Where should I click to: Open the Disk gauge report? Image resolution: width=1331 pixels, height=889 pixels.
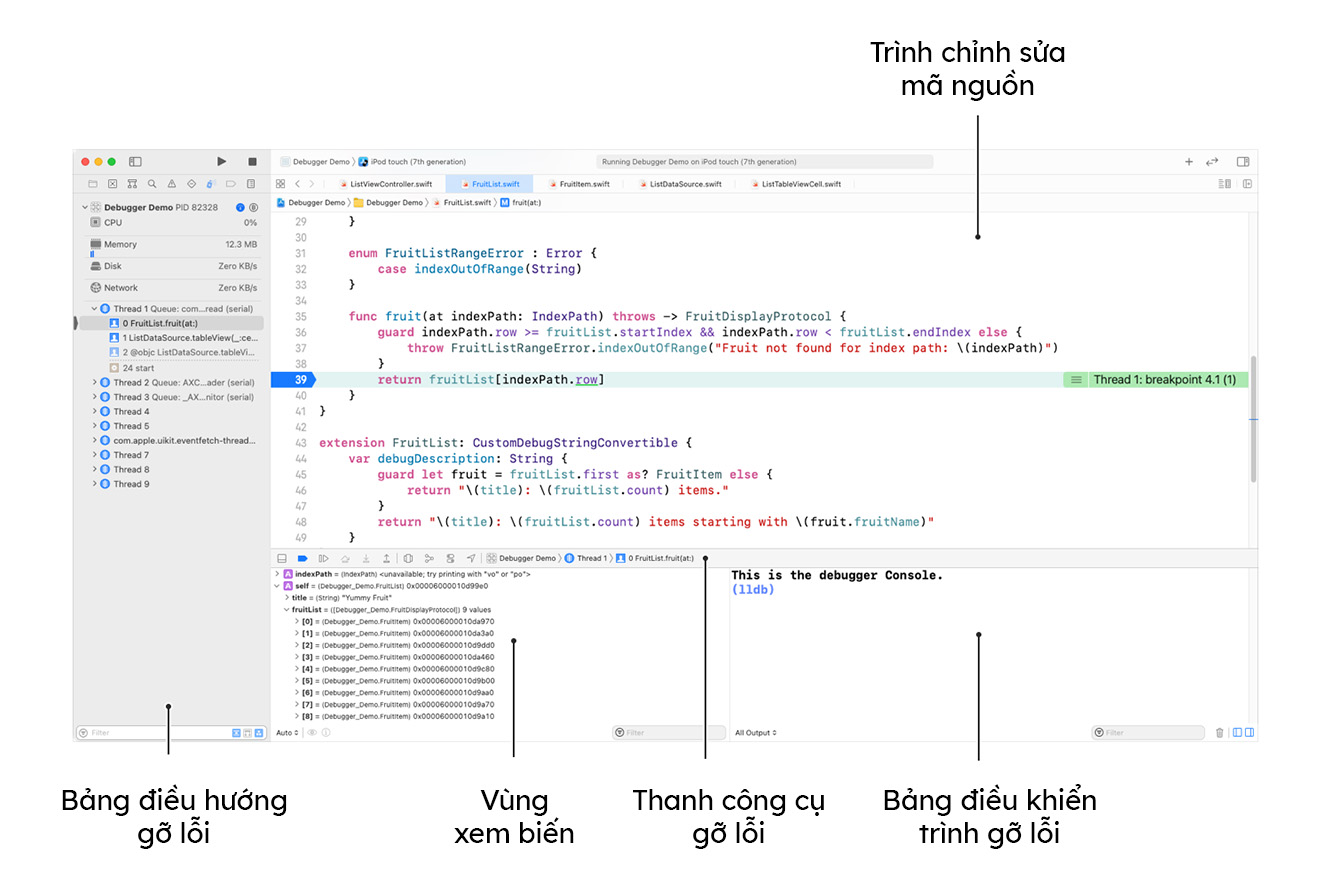(x=173, y=266)
